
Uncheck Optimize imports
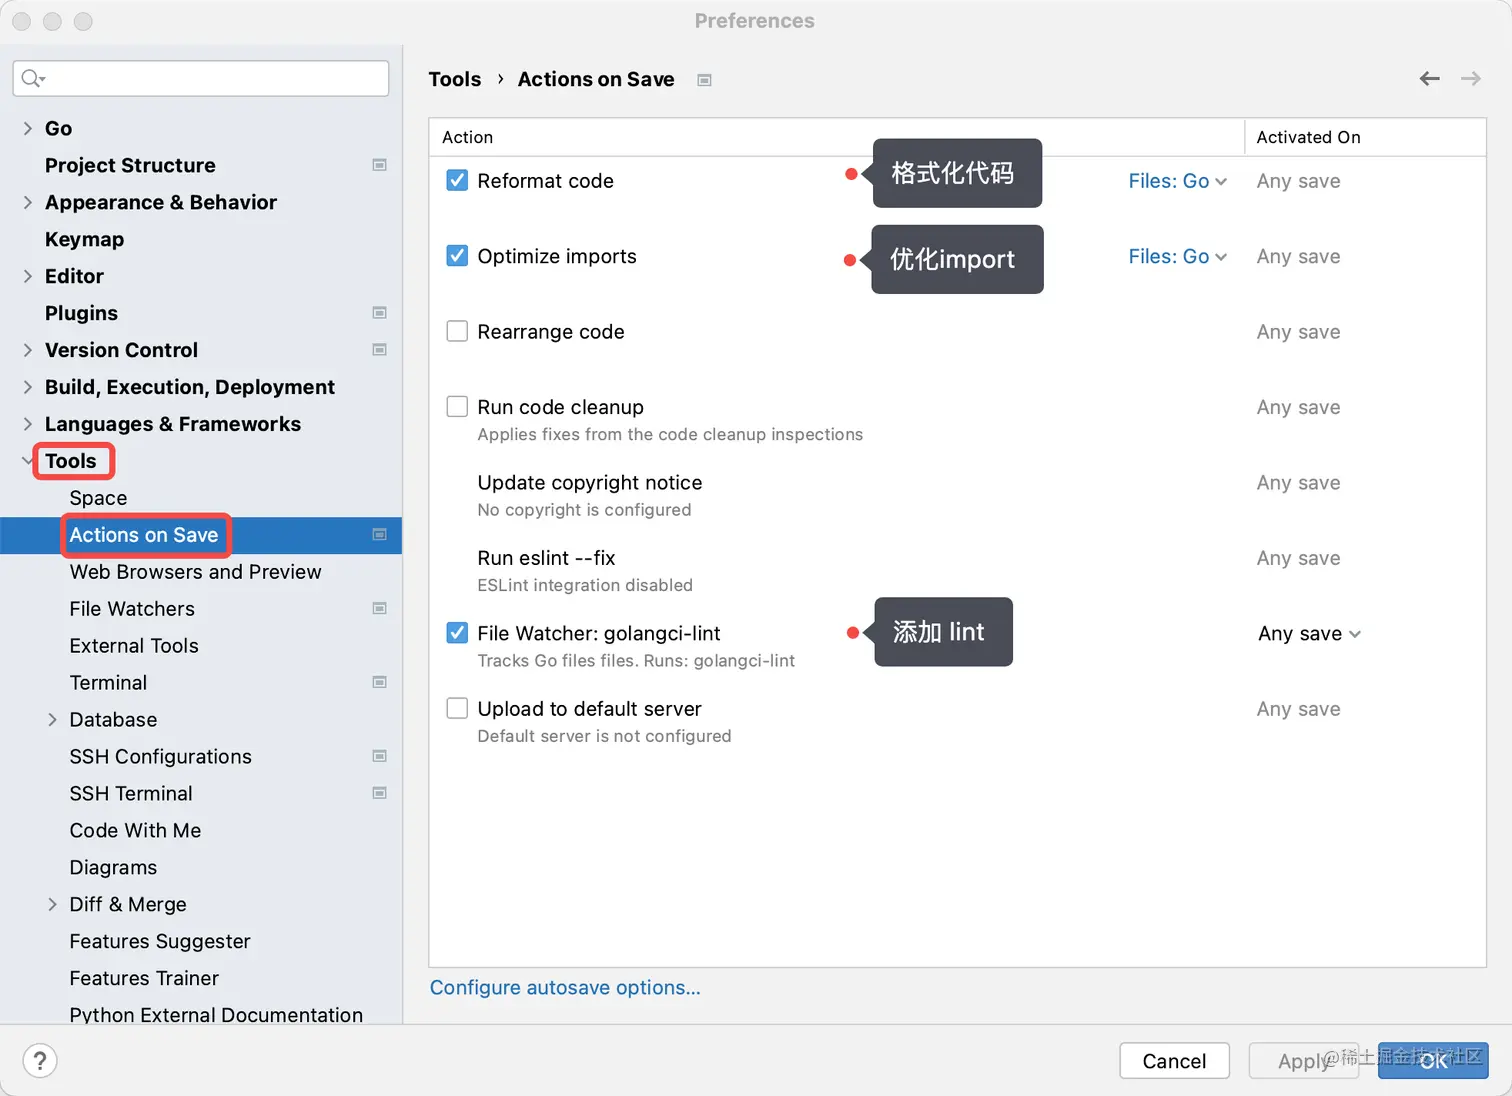(x=457, y=256)
